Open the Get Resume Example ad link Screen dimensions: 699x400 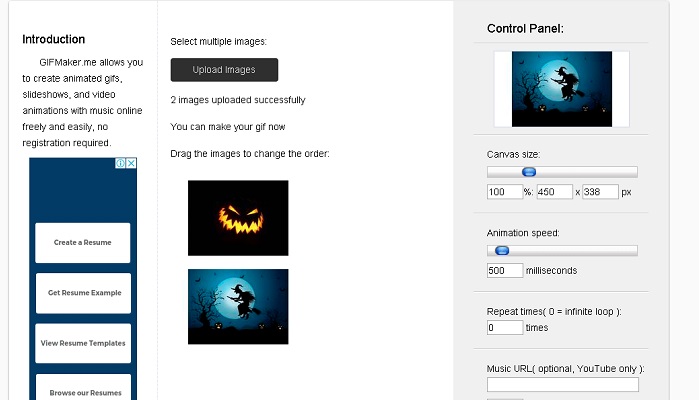[x=83, y=293]
